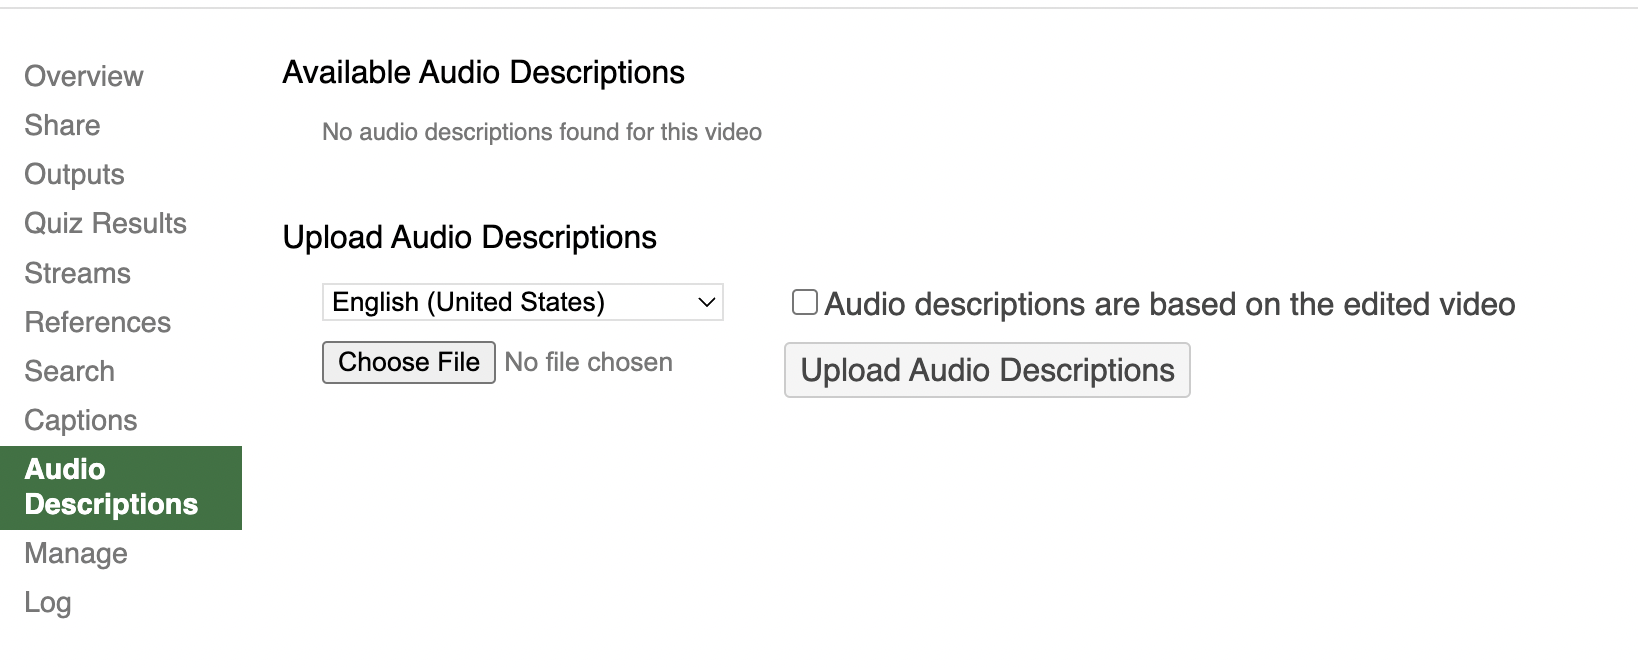Screen dimensions: 1638x668
Task: Open the Manage section
Action: point(76,553)
